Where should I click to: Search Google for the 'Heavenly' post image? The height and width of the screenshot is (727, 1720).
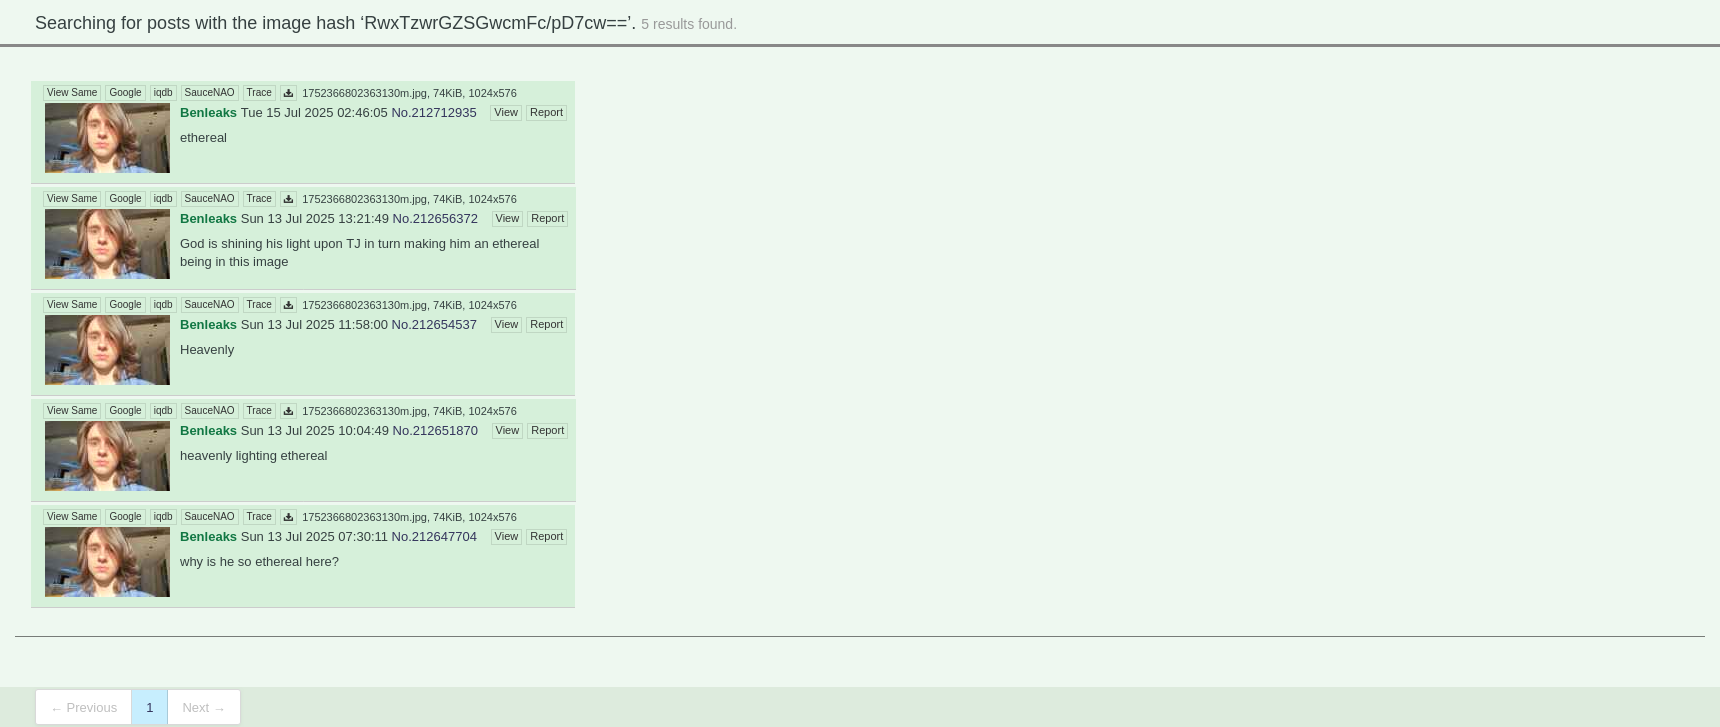point(125,305)
